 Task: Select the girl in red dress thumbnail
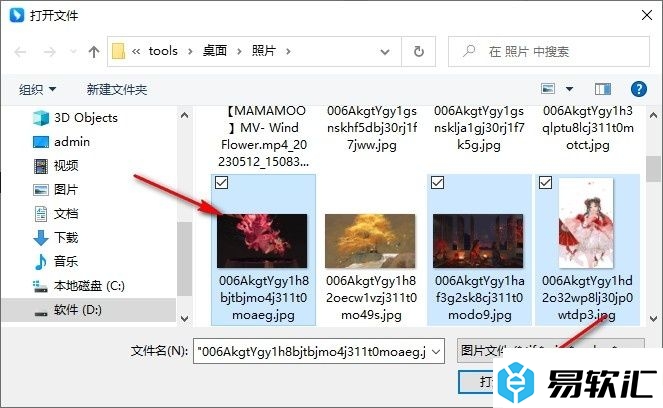coord(586,223)
